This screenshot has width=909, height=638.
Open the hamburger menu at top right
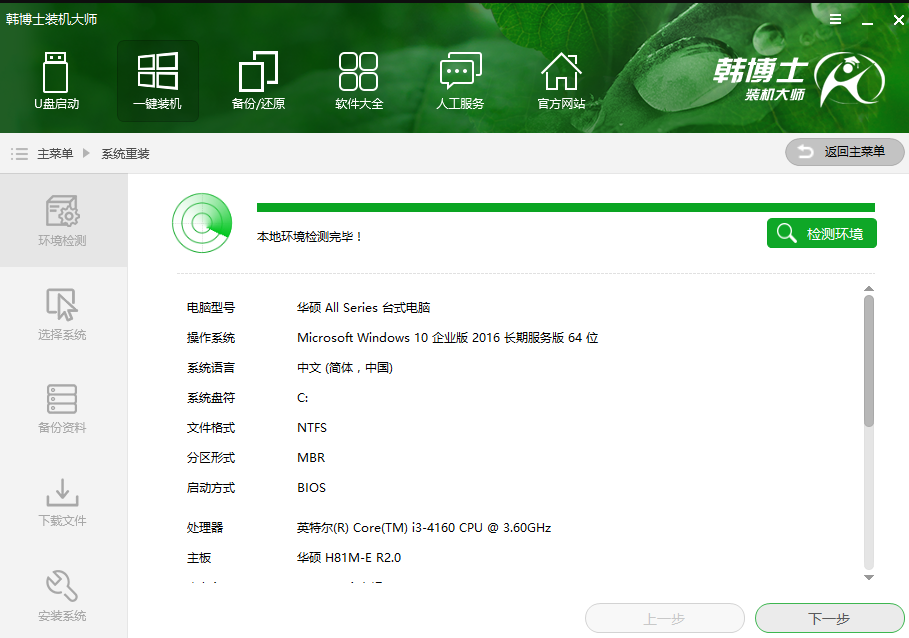(x=836, y=18)
